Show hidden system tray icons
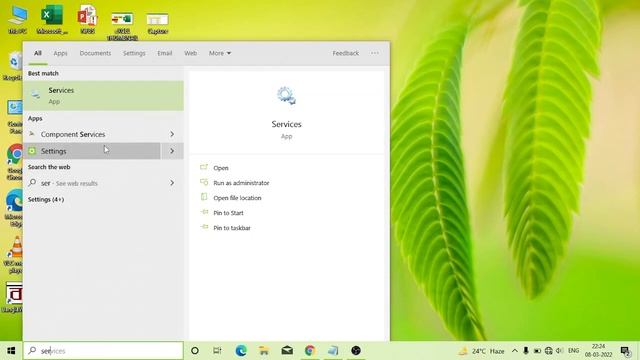The image size is (640, 360). click(515, 351)
